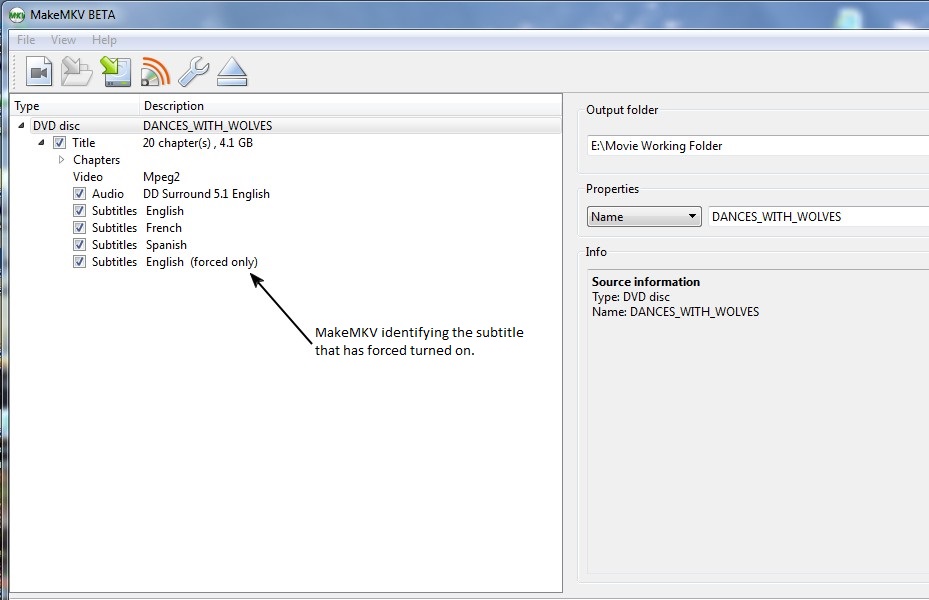The image size is (929, 600).
Task: Click 'English (forced only)' description
Action: (202, 262)
